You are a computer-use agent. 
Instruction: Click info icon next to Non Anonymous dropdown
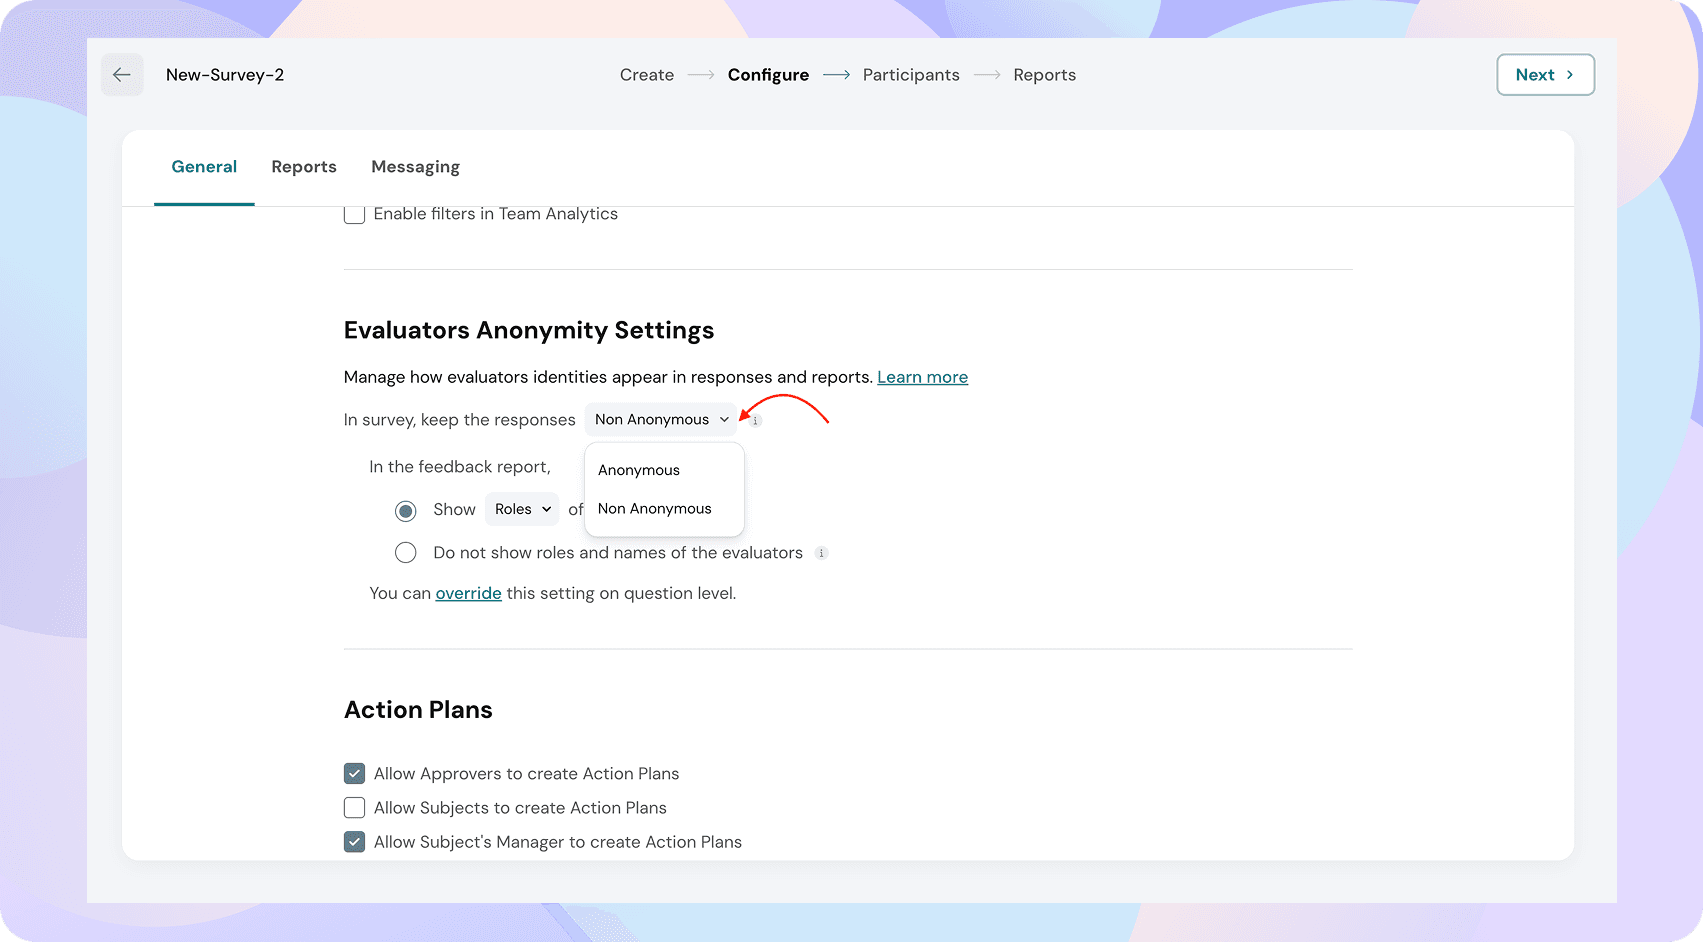click(756, 421)
